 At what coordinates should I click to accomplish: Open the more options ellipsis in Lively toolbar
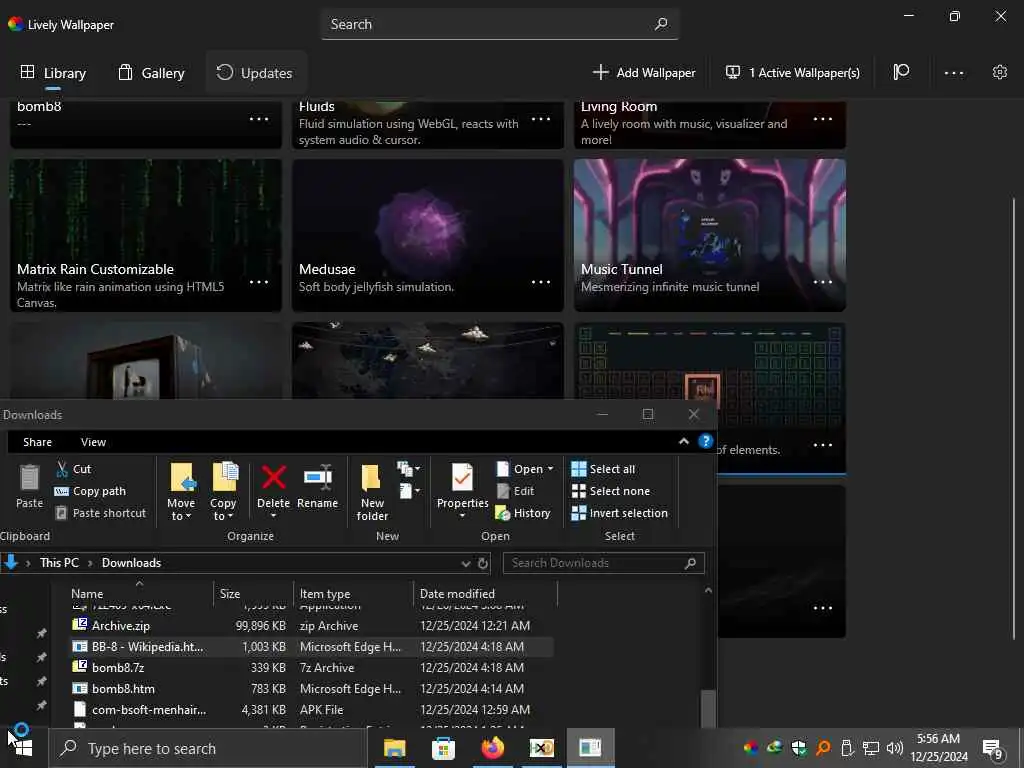click(x=953, y=72)
